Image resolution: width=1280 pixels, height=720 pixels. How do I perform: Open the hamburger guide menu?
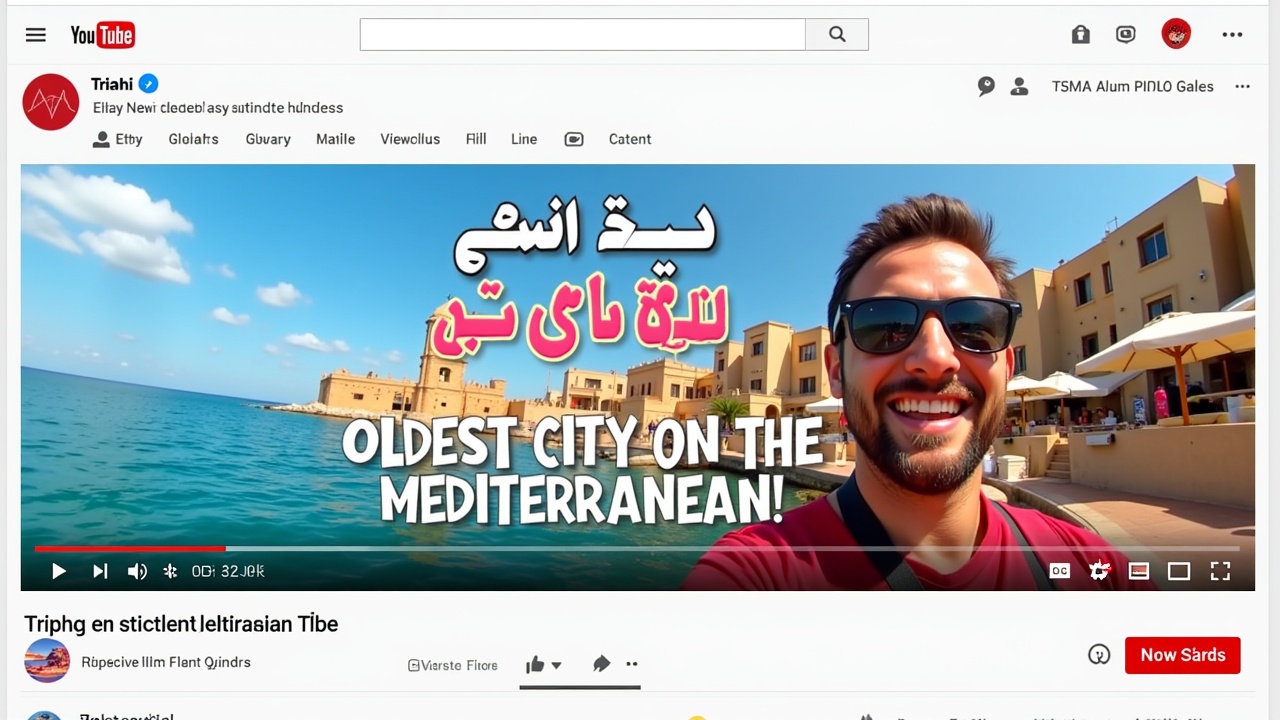tap(36, 35)
